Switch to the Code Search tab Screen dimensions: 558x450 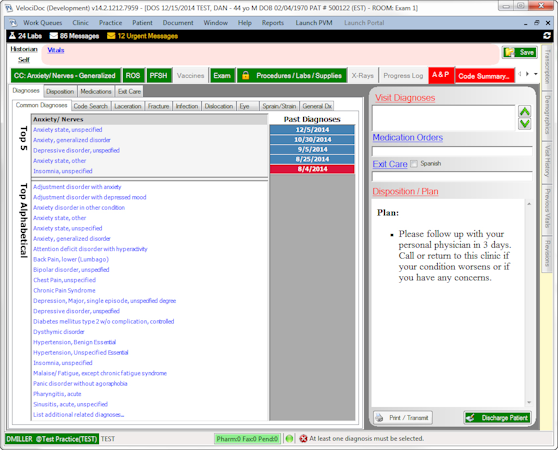(90, 106)
